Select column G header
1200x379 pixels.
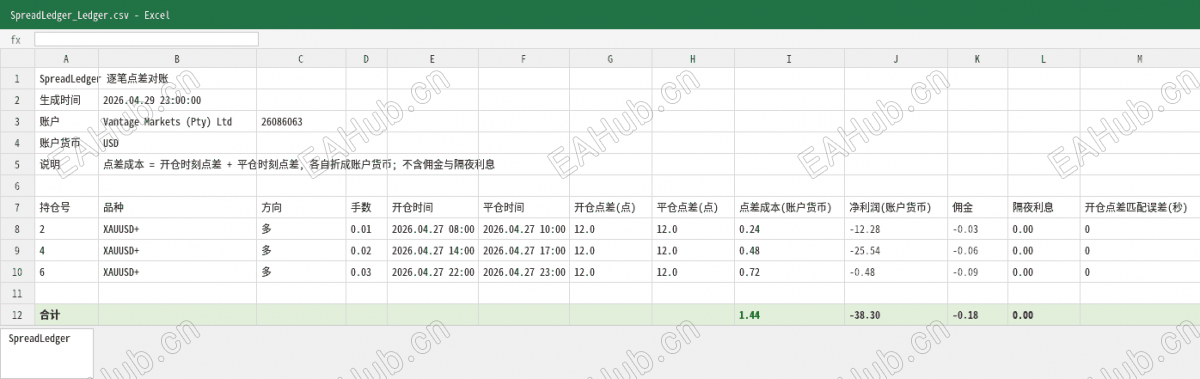pyautogui.click(x=610, y=59)
